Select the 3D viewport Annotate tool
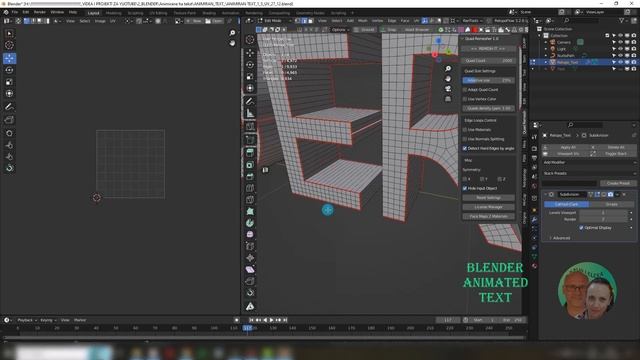The width and height of the screenshot is (640, 360). click(x=250, y=101)
